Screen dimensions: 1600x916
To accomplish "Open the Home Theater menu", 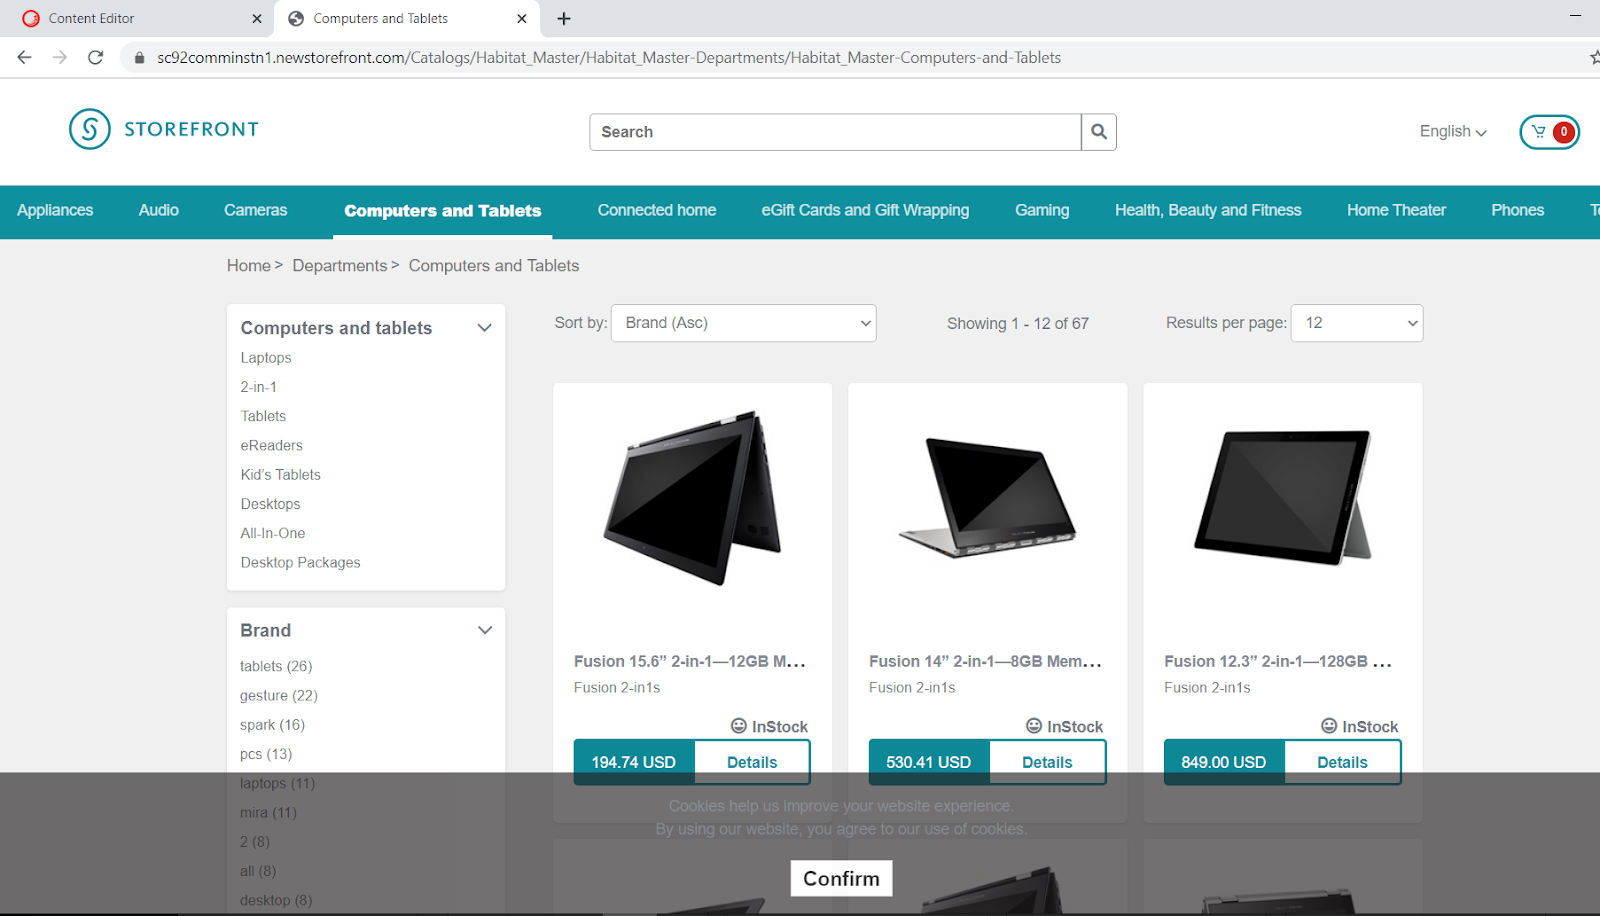I will [1396, 210].
